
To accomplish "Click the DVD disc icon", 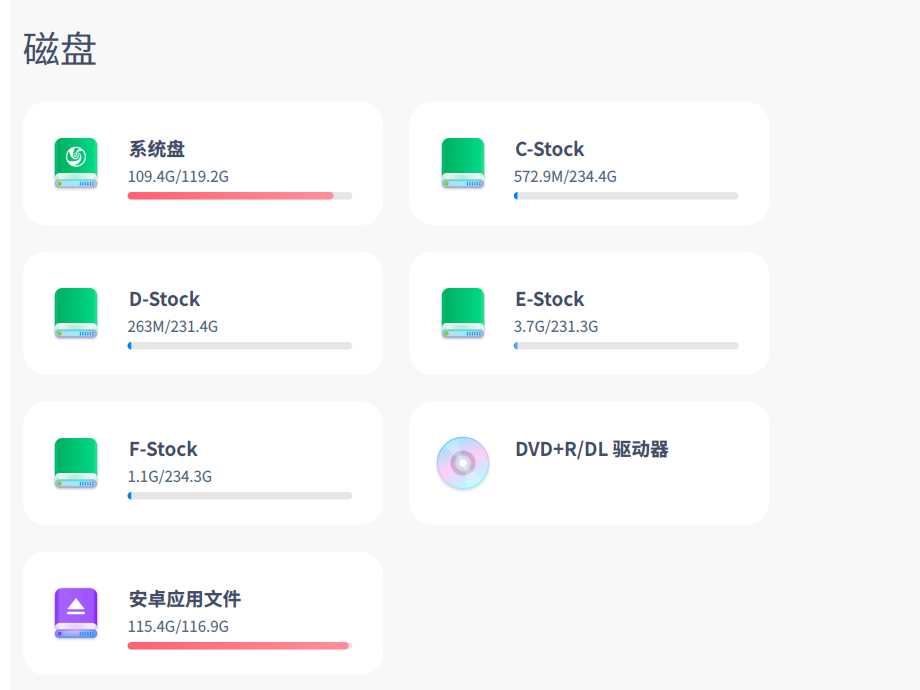I will pos(463,463).
